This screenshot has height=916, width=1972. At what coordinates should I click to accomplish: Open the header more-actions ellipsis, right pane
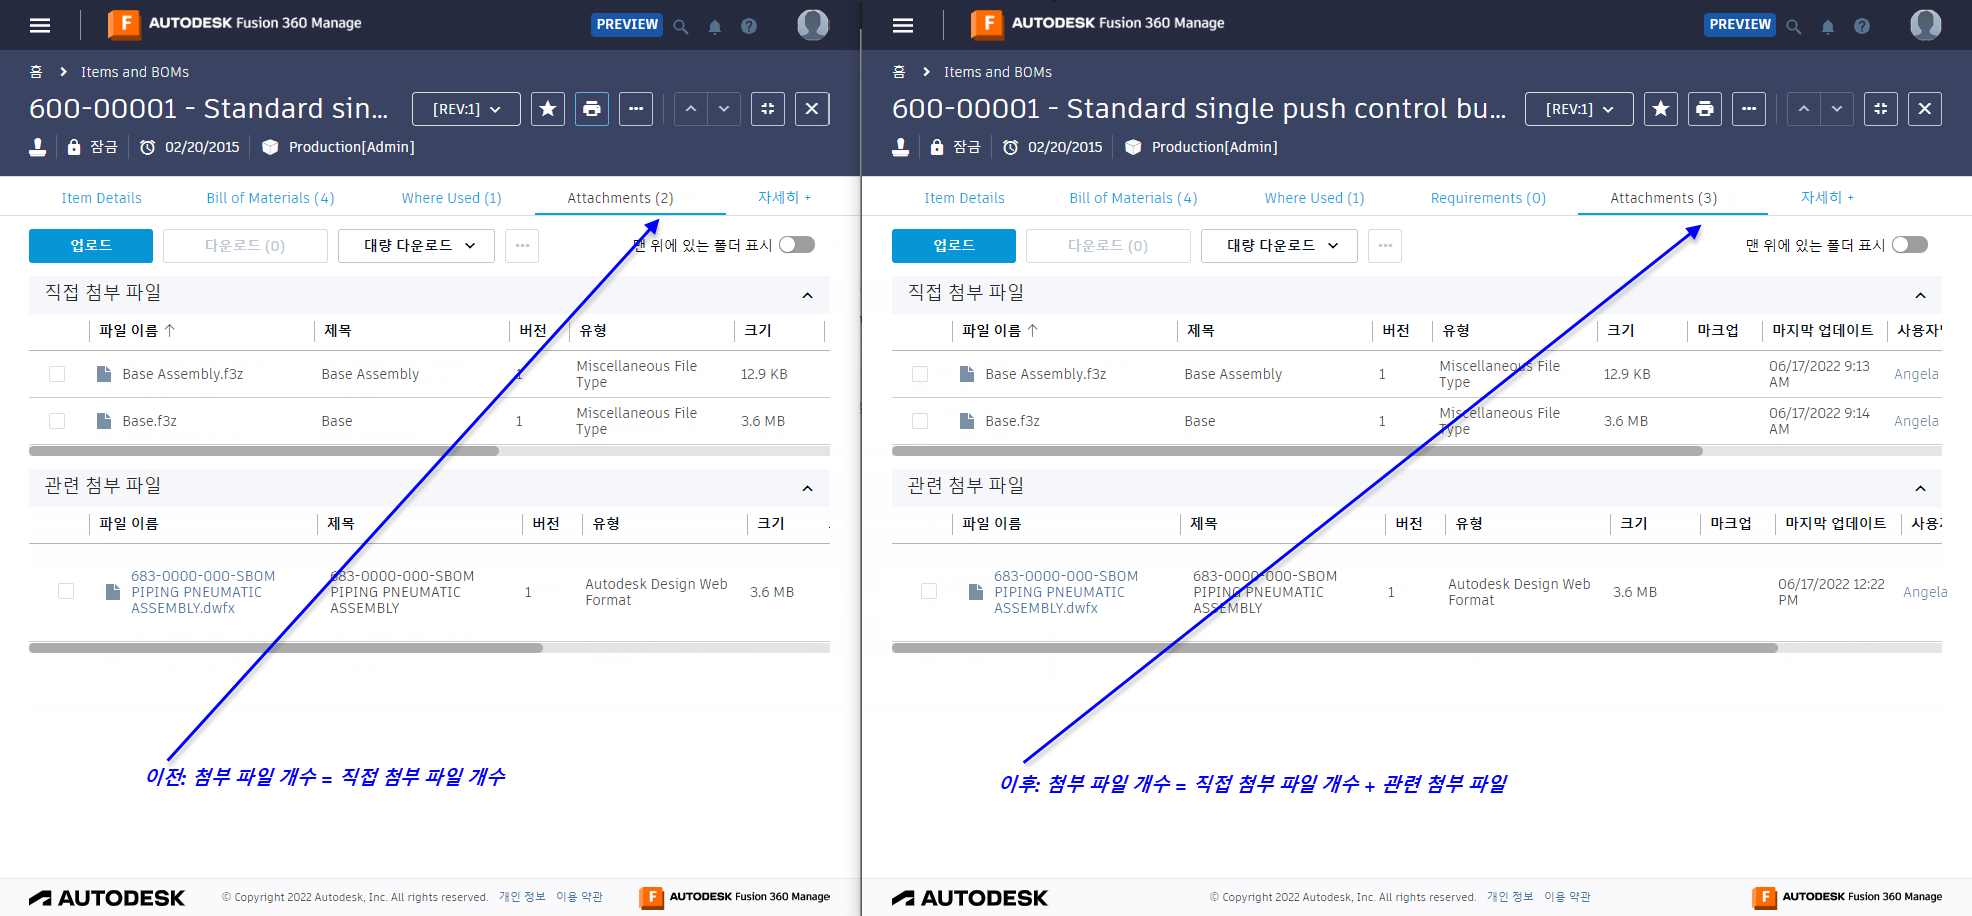(x=1749, y=109)
